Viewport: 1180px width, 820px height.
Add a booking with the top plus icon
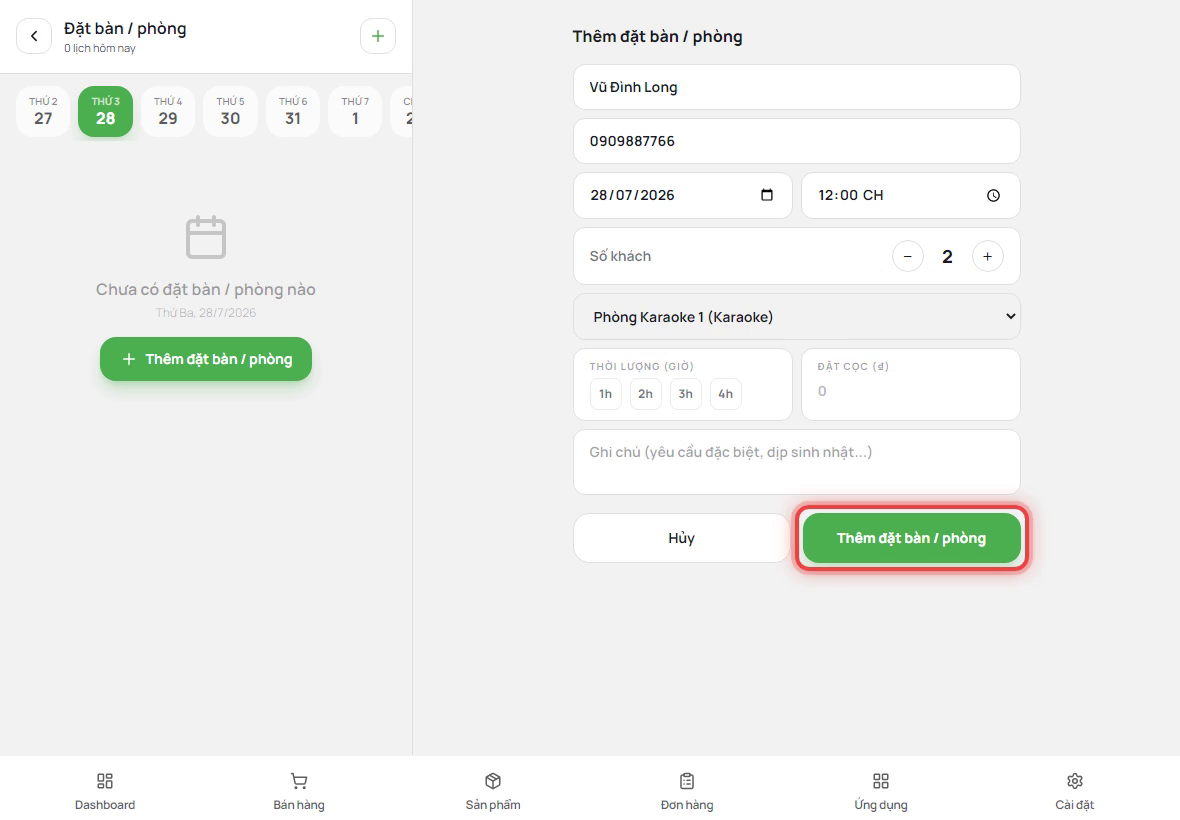tap(378, 36)
